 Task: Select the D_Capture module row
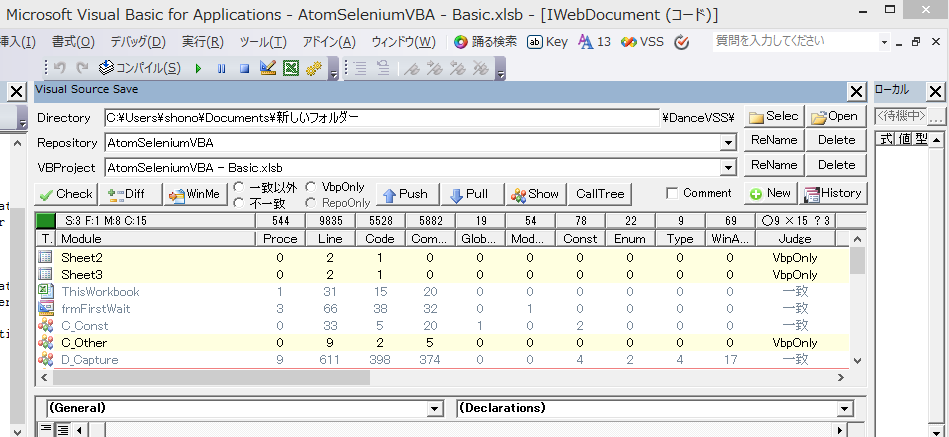(442, 360)
